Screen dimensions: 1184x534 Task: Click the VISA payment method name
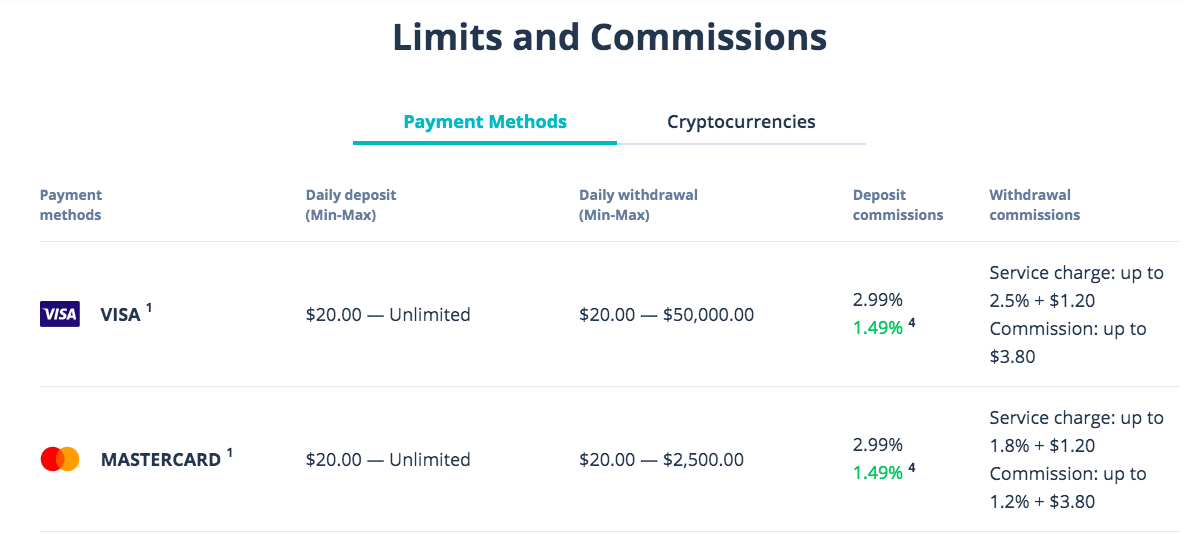point(121,315)
